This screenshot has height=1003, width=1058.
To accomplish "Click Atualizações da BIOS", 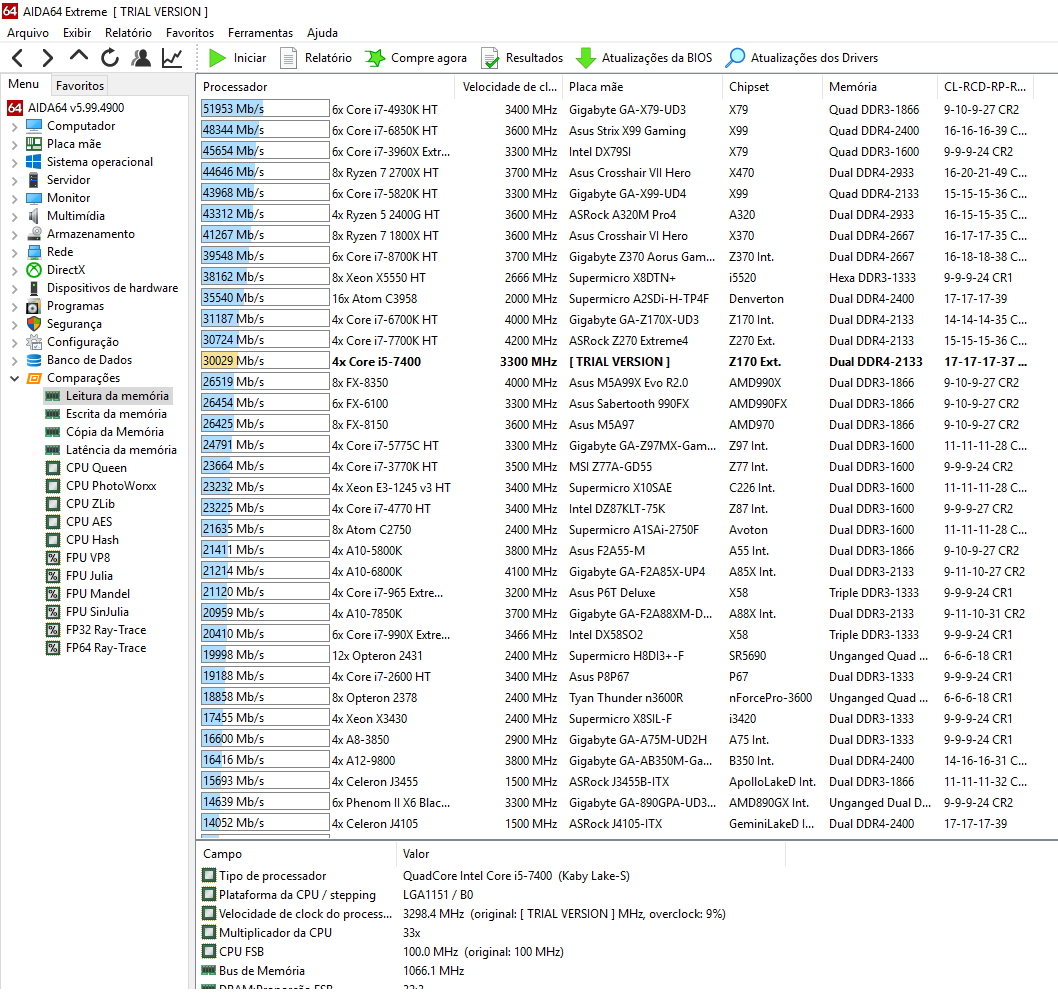I will [644, 58].
